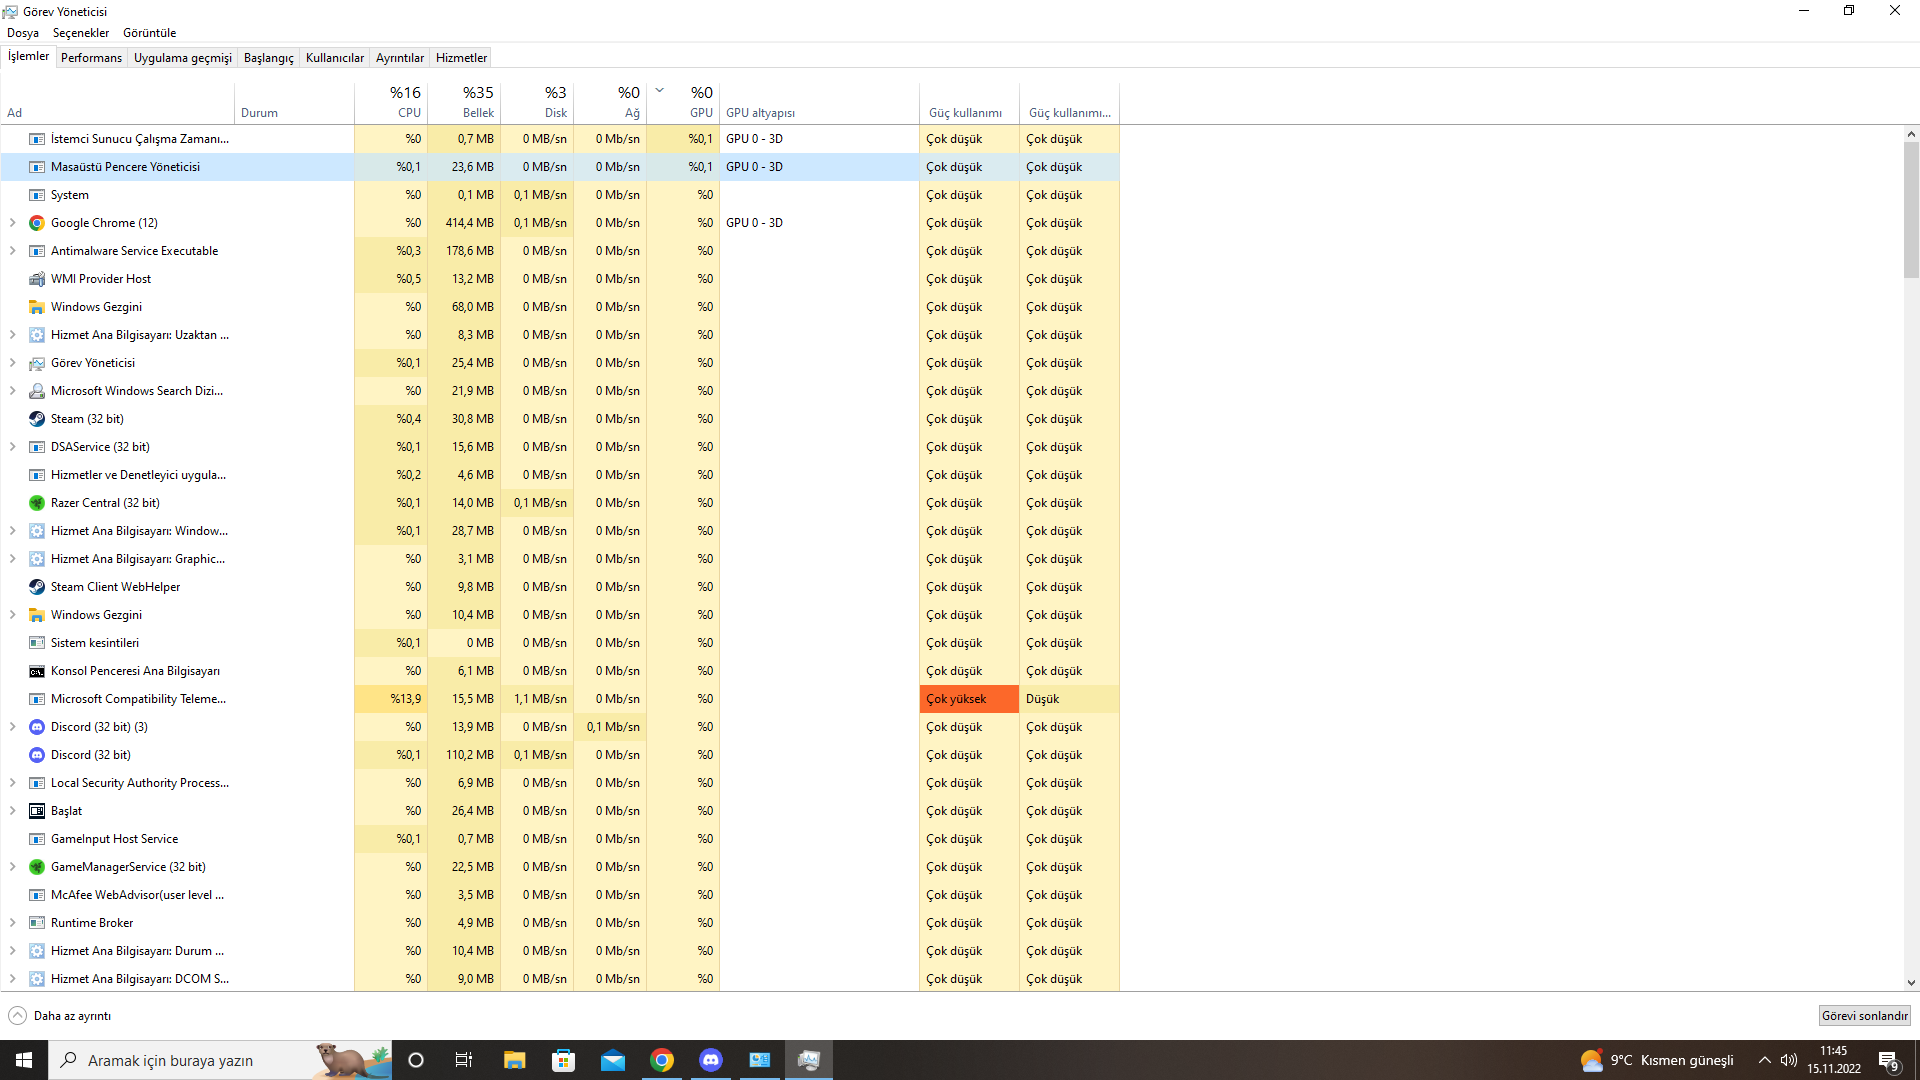
Task: Click the Google Chrome process icon
Action: [37, 223]
